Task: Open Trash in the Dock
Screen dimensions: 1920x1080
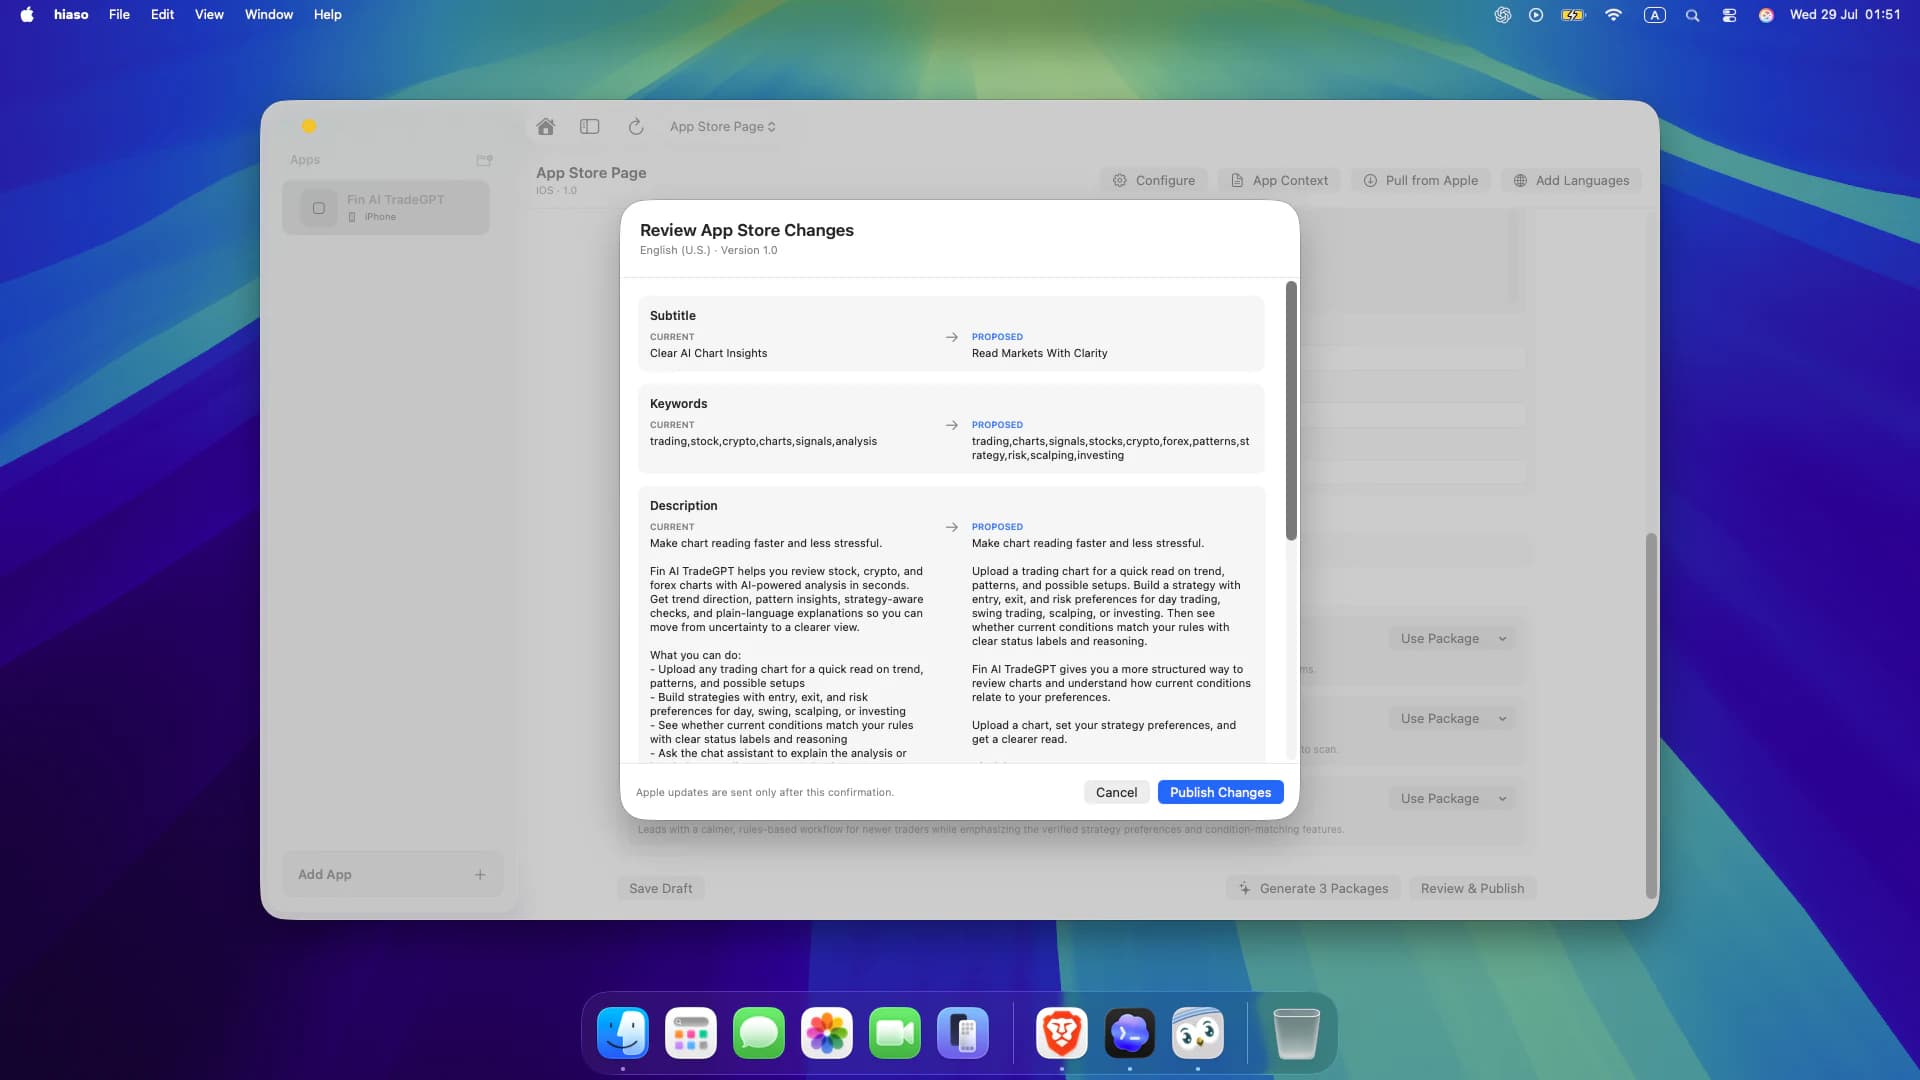Action: [x=1296, y=1033]
